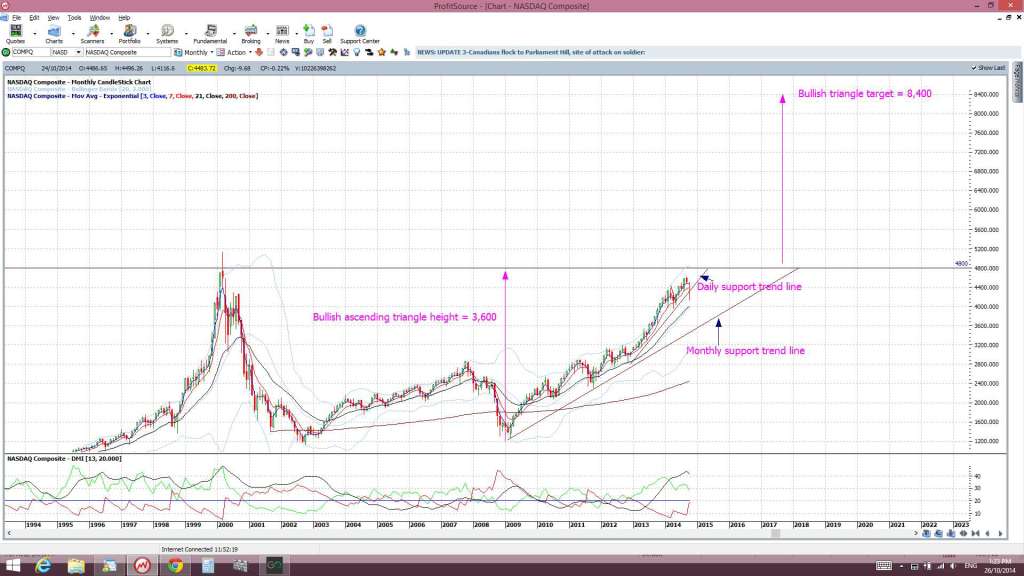Expand the Systems dropdown arrow
Viewport: 1024px width, 576px height.
pyautogui.click(x=186, y=33)
